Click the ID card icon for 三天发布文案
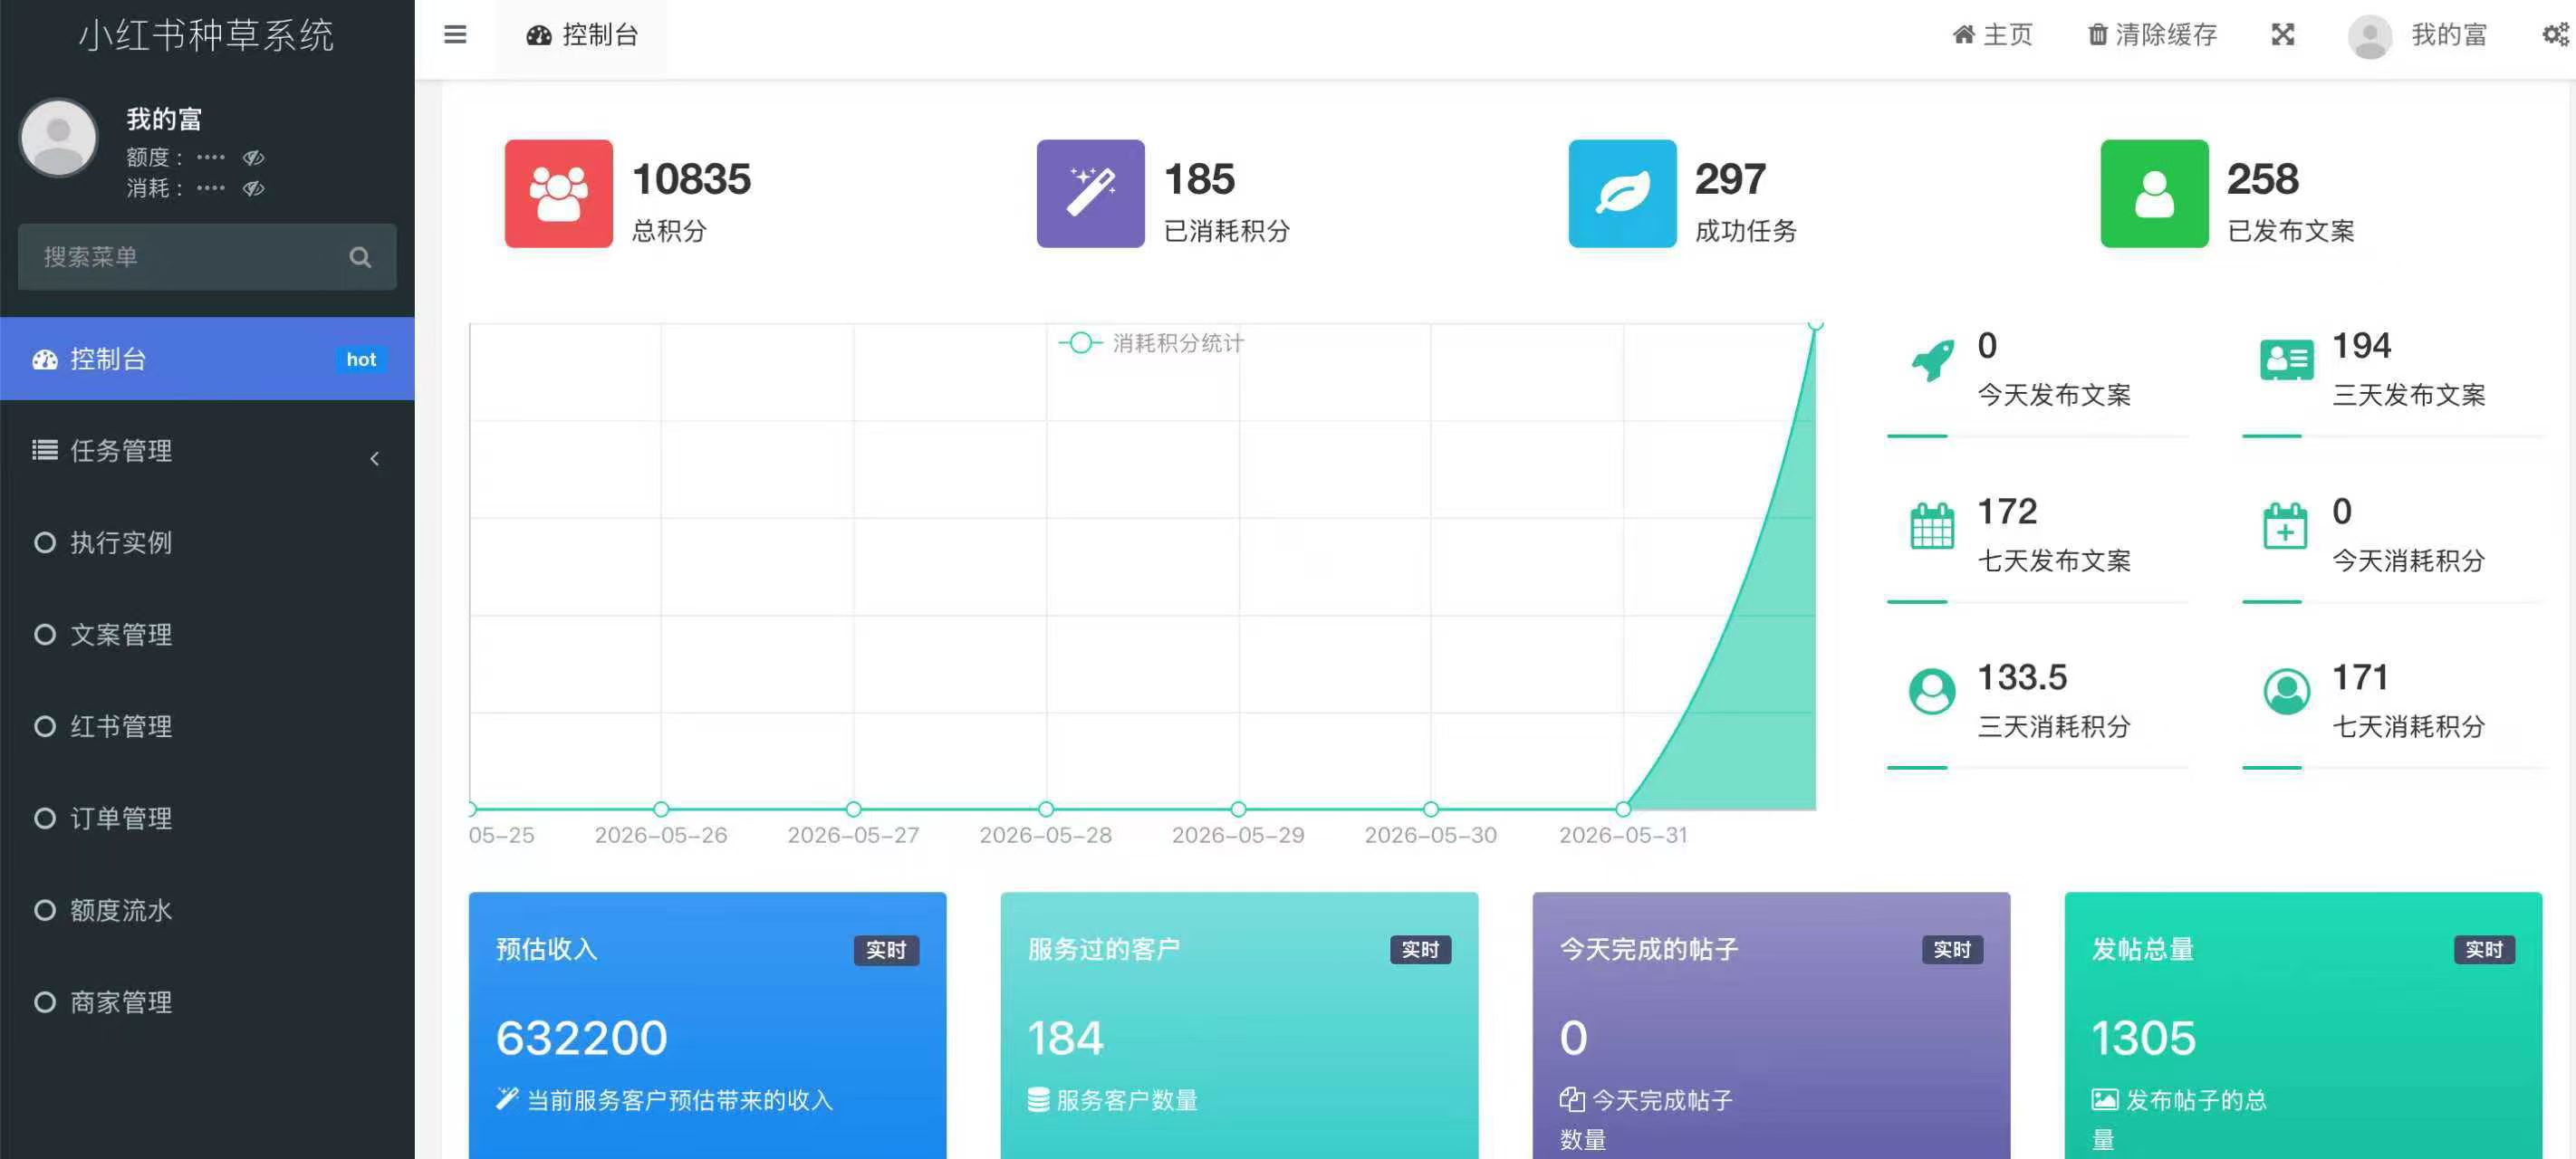The image size is (2576, 1159). [x=2286, y=360]
